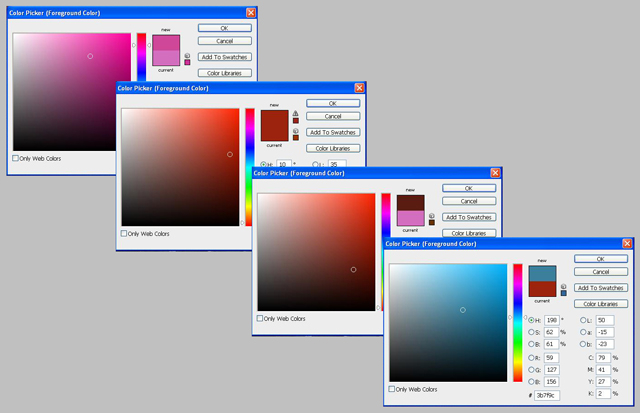Click Cancel in the dark-brown picker window
Viewport: 640px width, 413px height.
tap(469, 201)
